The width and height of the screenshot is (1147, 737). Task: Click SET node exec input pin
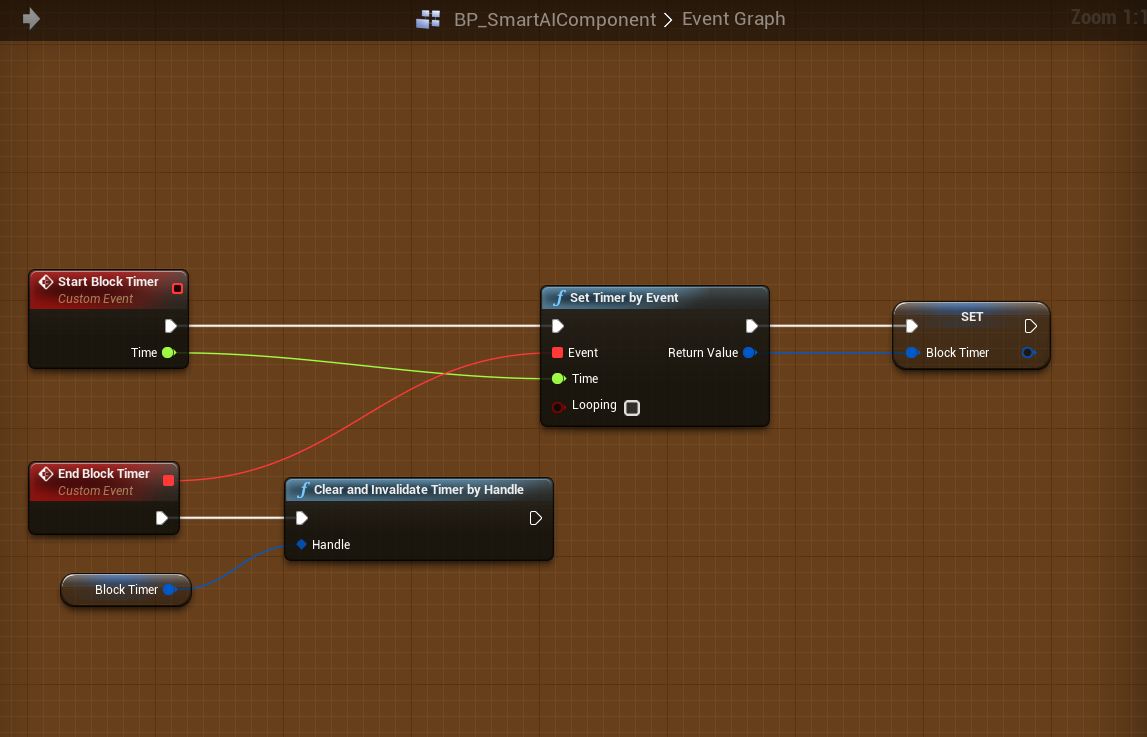click(x=911, y=326)
